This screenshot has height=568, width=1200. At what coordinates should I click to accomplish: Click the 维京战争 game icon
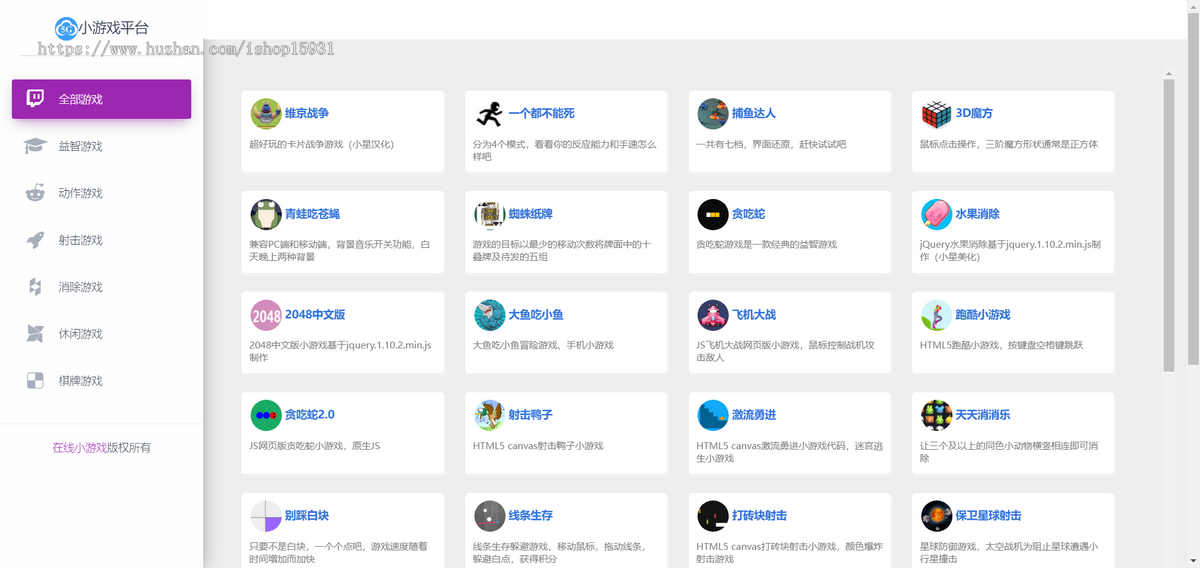coord(266,114)
